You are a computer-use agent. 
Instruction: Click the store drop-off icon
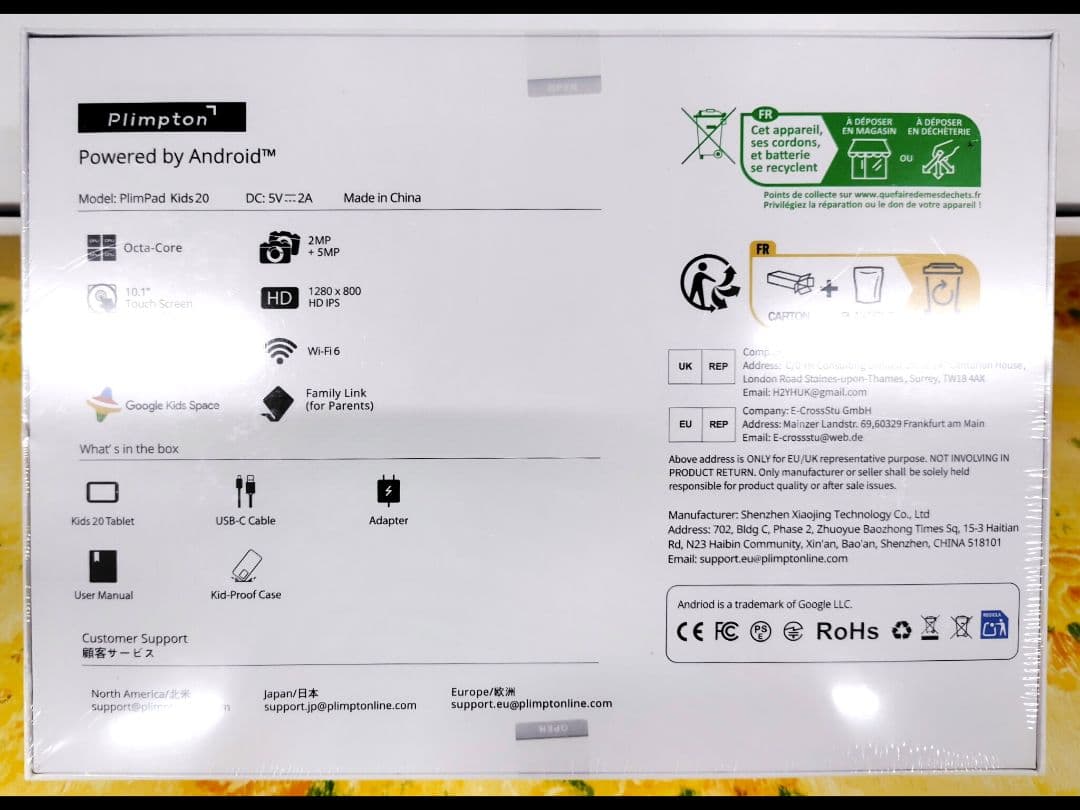(x=869, y=159)
